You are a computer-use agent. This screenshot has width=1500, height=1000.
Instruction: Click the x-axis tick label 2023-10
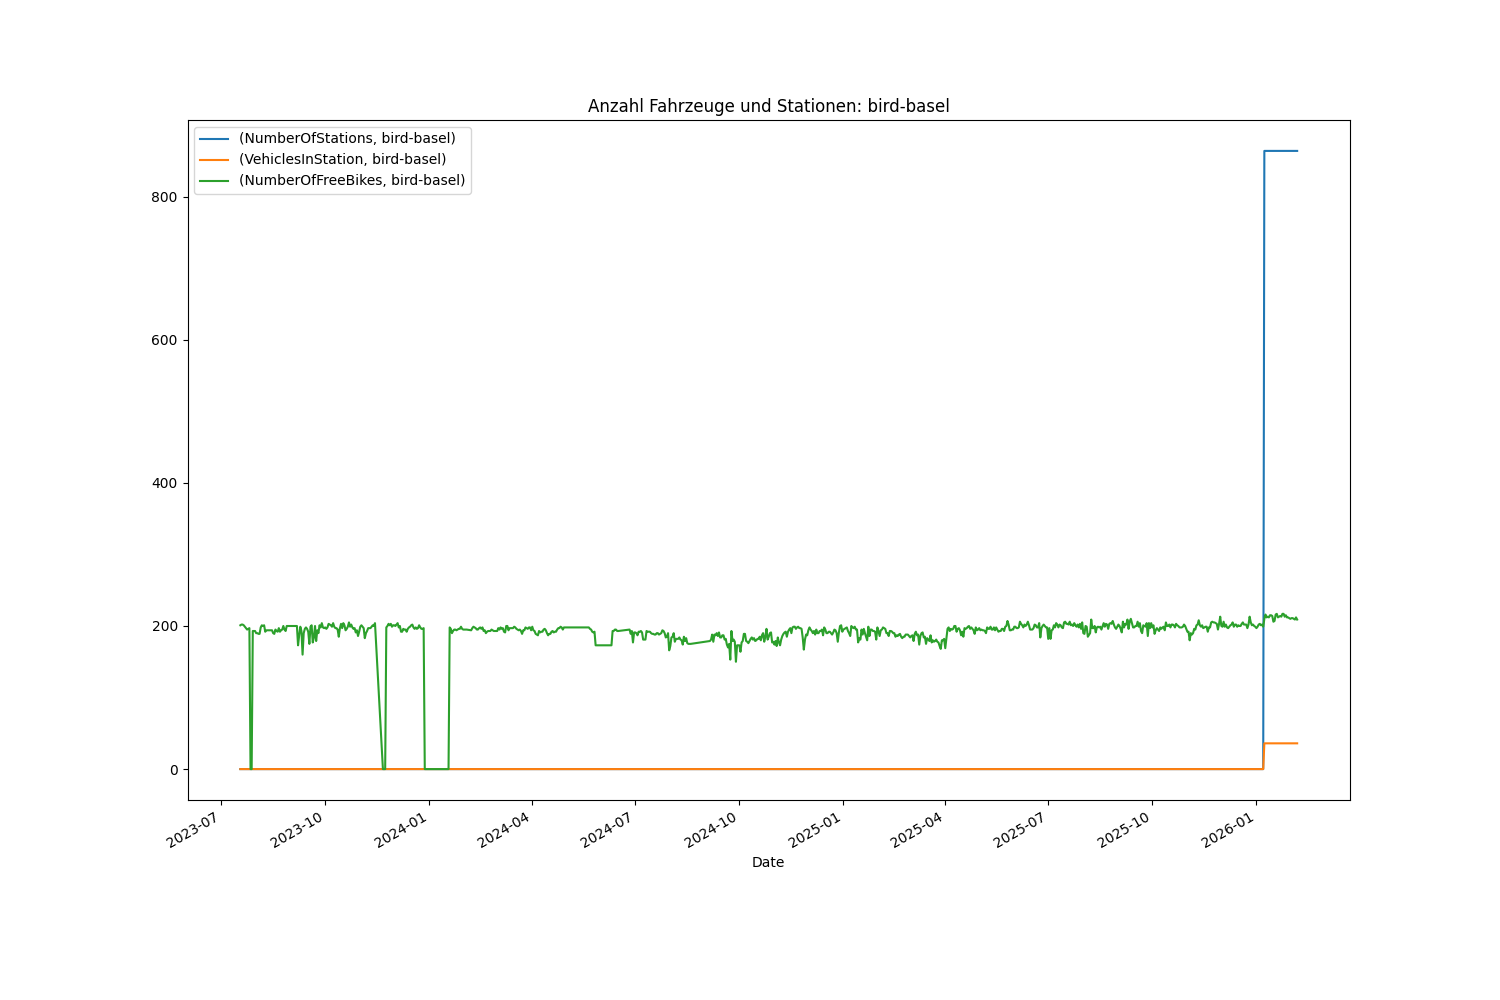[x=296, y=829]
